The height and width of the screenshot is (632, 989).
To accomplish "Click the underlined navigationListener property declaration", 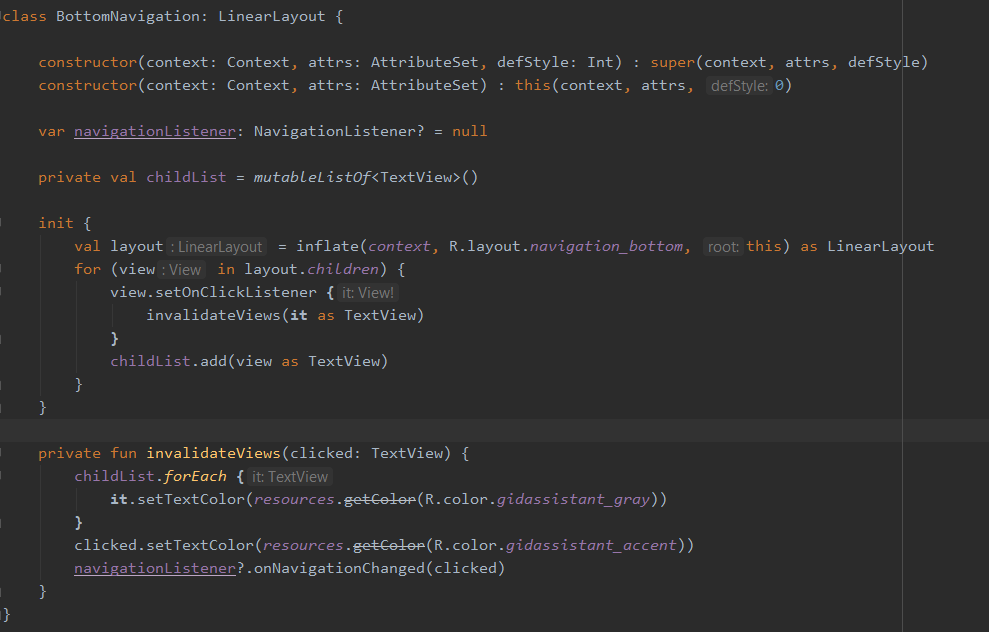I will point(155,131).
